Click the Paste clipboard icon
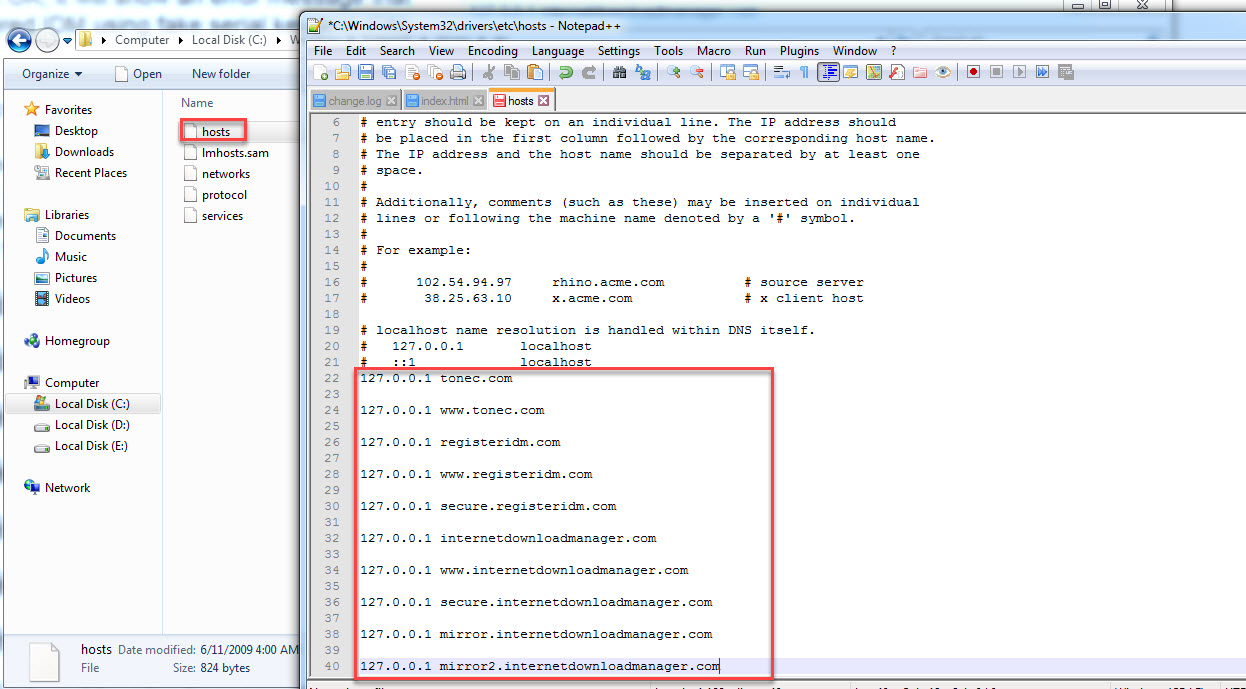Viewport: 1246px width, 689px height. (x=535, y=72)
